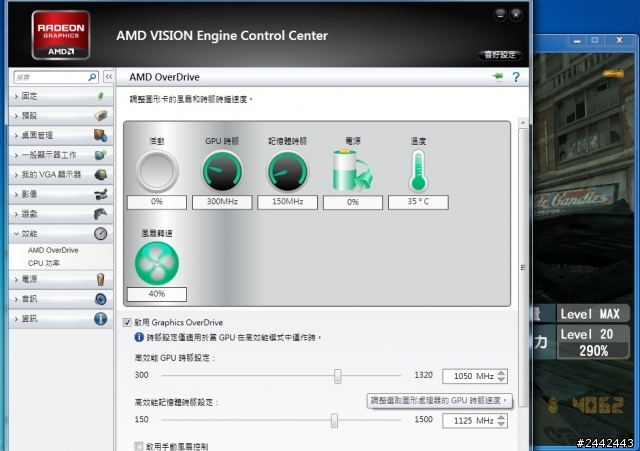Collapse the sidebar with double-arrow button
Image resolution: width=640 pixels, height=451 pixels.
coord(108,77)
